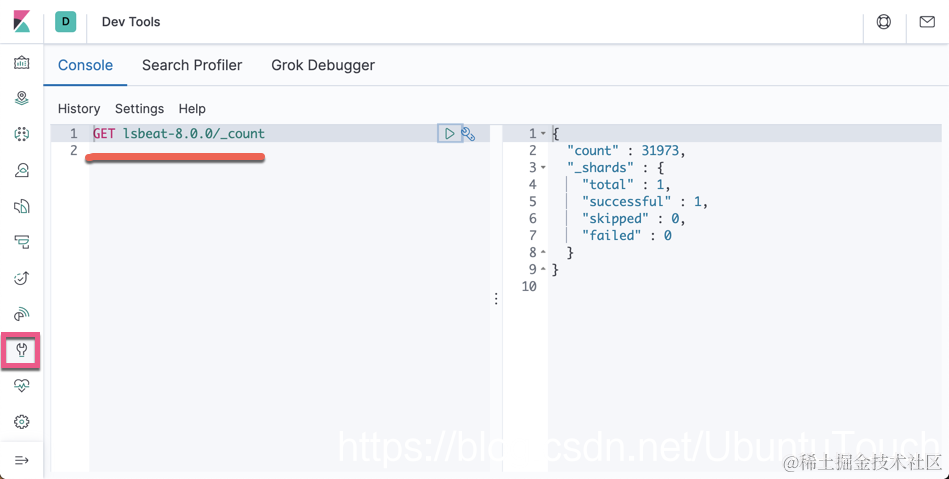949x479 pixels.
Task: Open the Logs sidebar icon
Action: click(21, 206)
